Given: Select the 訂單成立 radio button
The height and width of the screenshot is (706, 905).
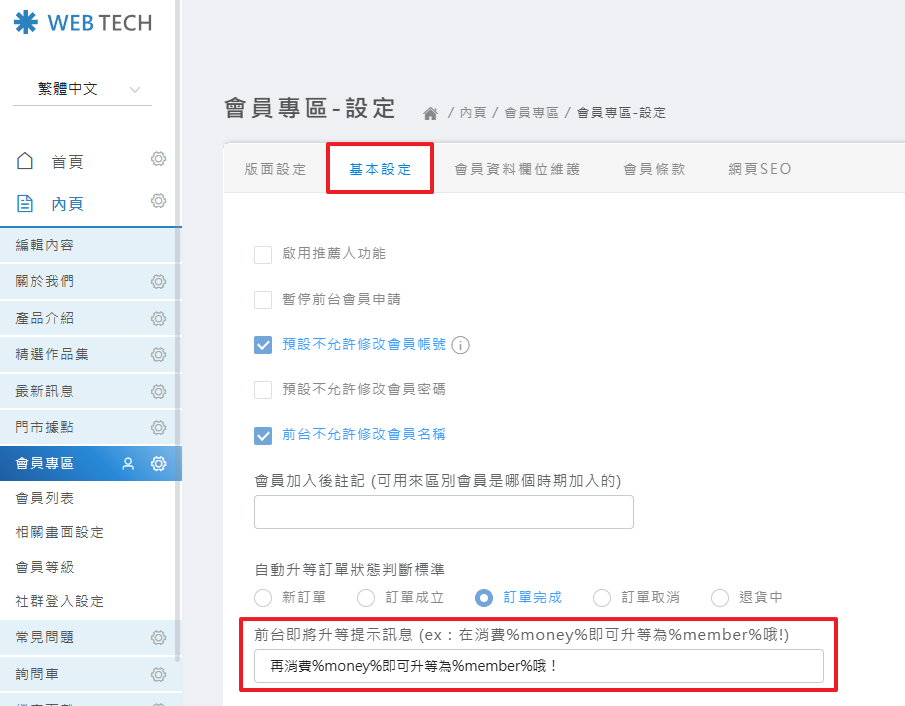Looking at the screenshot, I should coord(366,597).
